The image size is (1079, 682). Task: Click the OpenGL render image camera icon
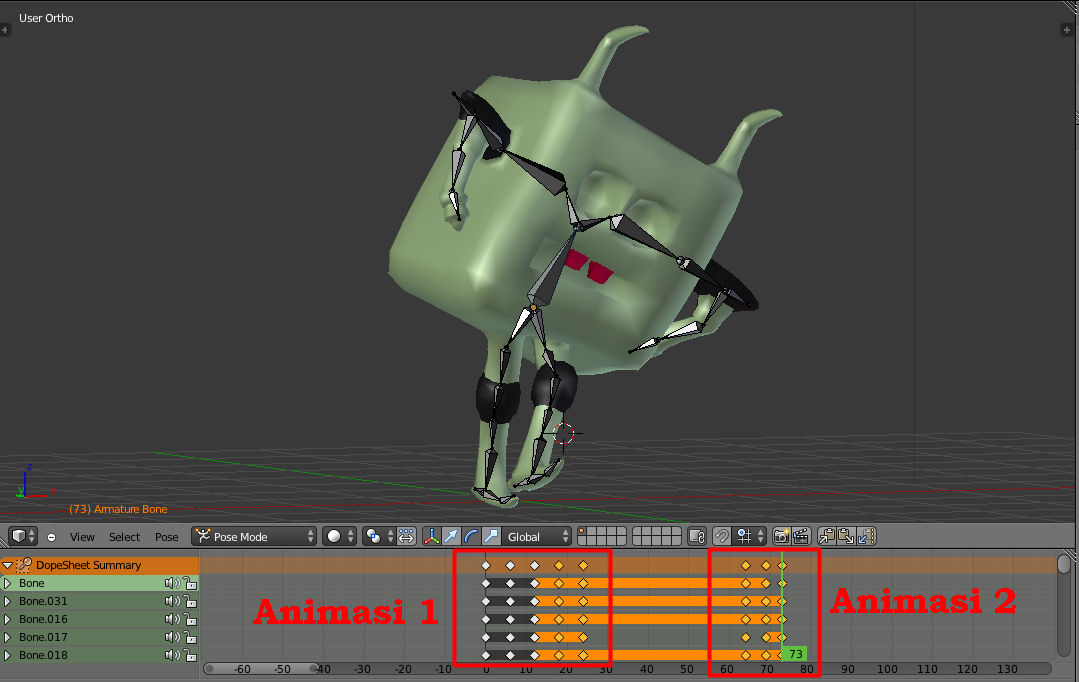click(x=782, y=536)
